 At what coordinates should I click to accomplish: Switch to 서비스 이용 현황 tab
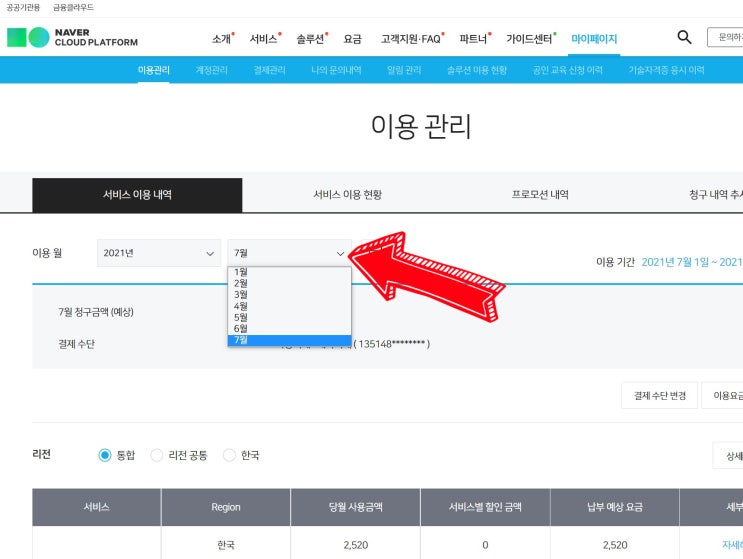[x=347, y=195]
